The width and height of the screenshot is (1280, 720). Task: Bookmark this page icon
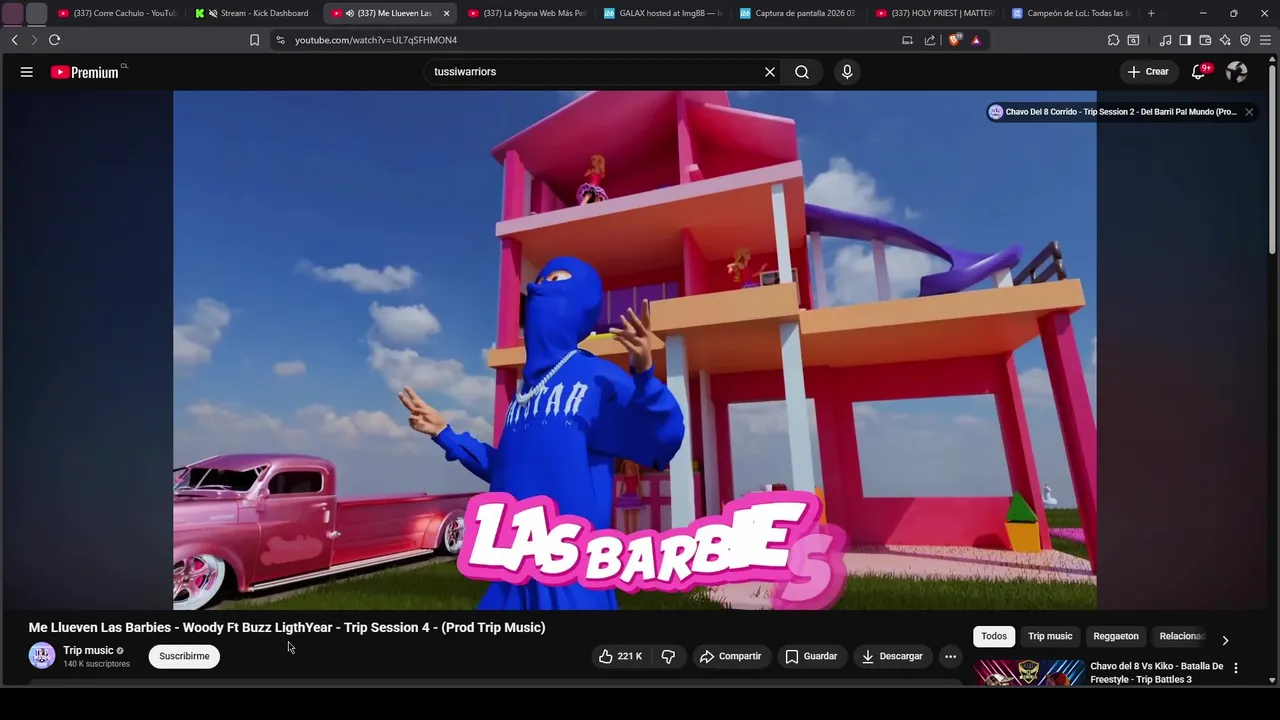(254, 40)
